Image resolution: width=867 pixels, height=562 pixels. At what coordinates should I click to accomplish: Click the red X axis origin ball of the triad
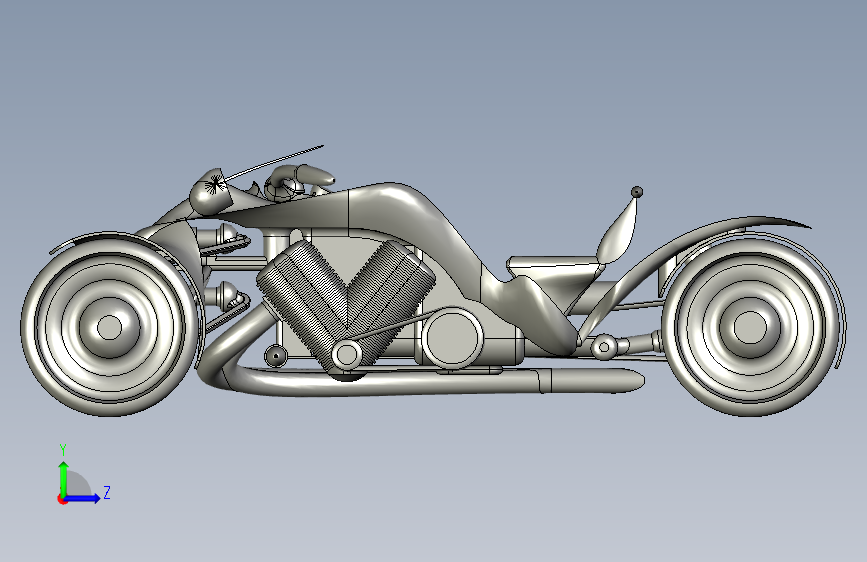(61, 499)
